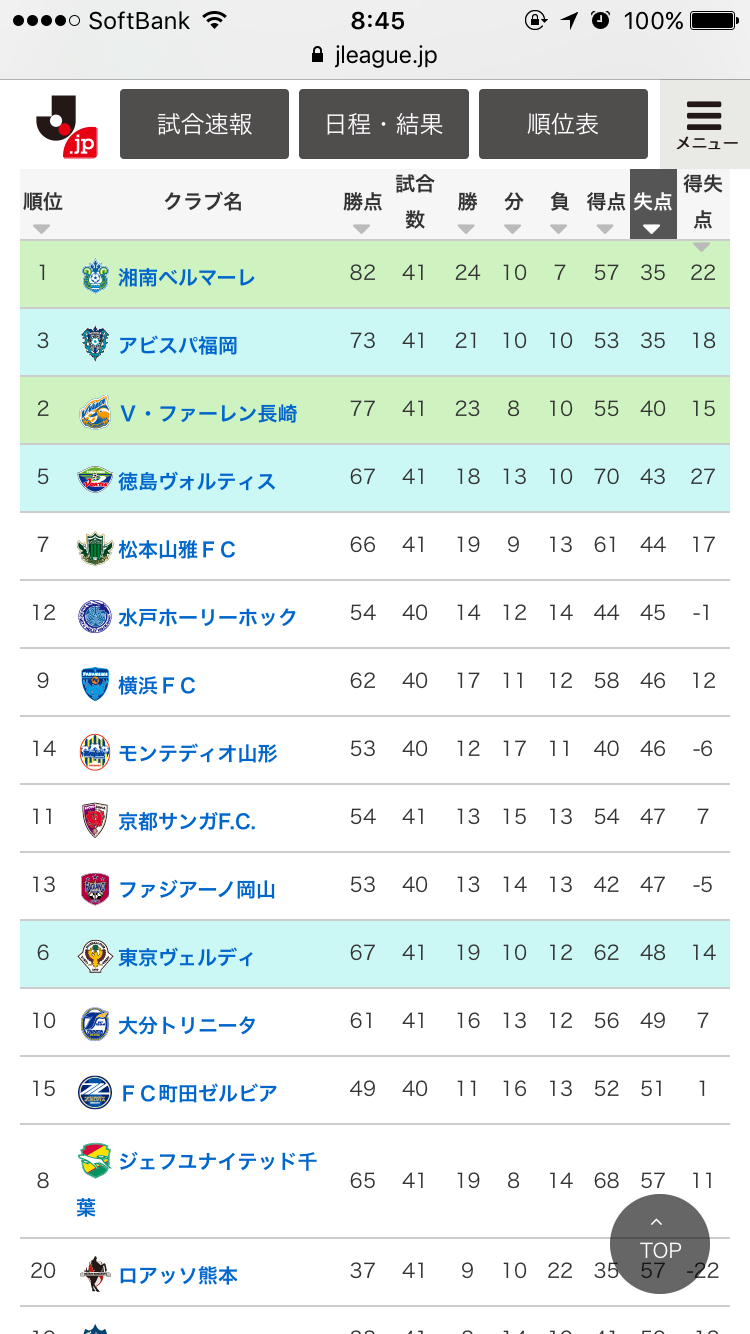This screenshot has width=750, height=1334.
Task: Tap the ジェフユナイテッド千葉 club crest
Action: (x=95, y=1160)
